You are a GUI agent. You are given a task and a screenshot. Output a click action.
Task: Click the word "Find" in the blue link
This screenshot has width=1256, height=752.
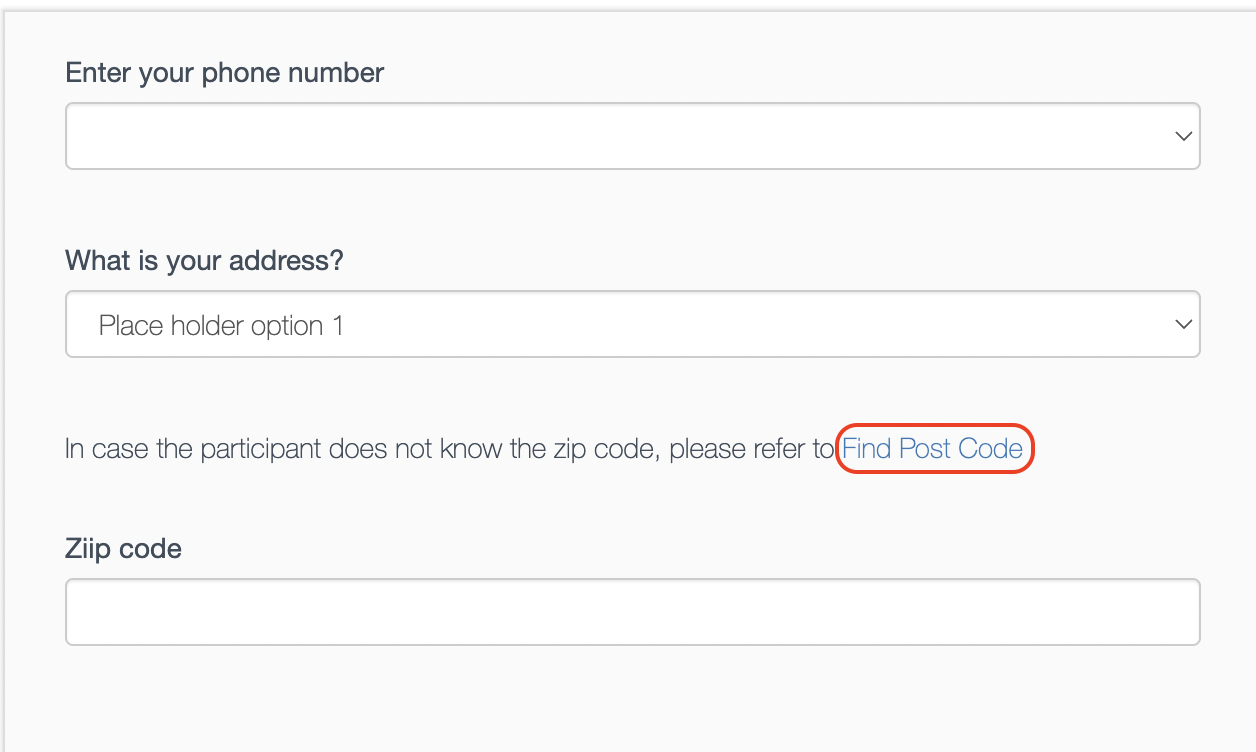[x=866, y=448]
